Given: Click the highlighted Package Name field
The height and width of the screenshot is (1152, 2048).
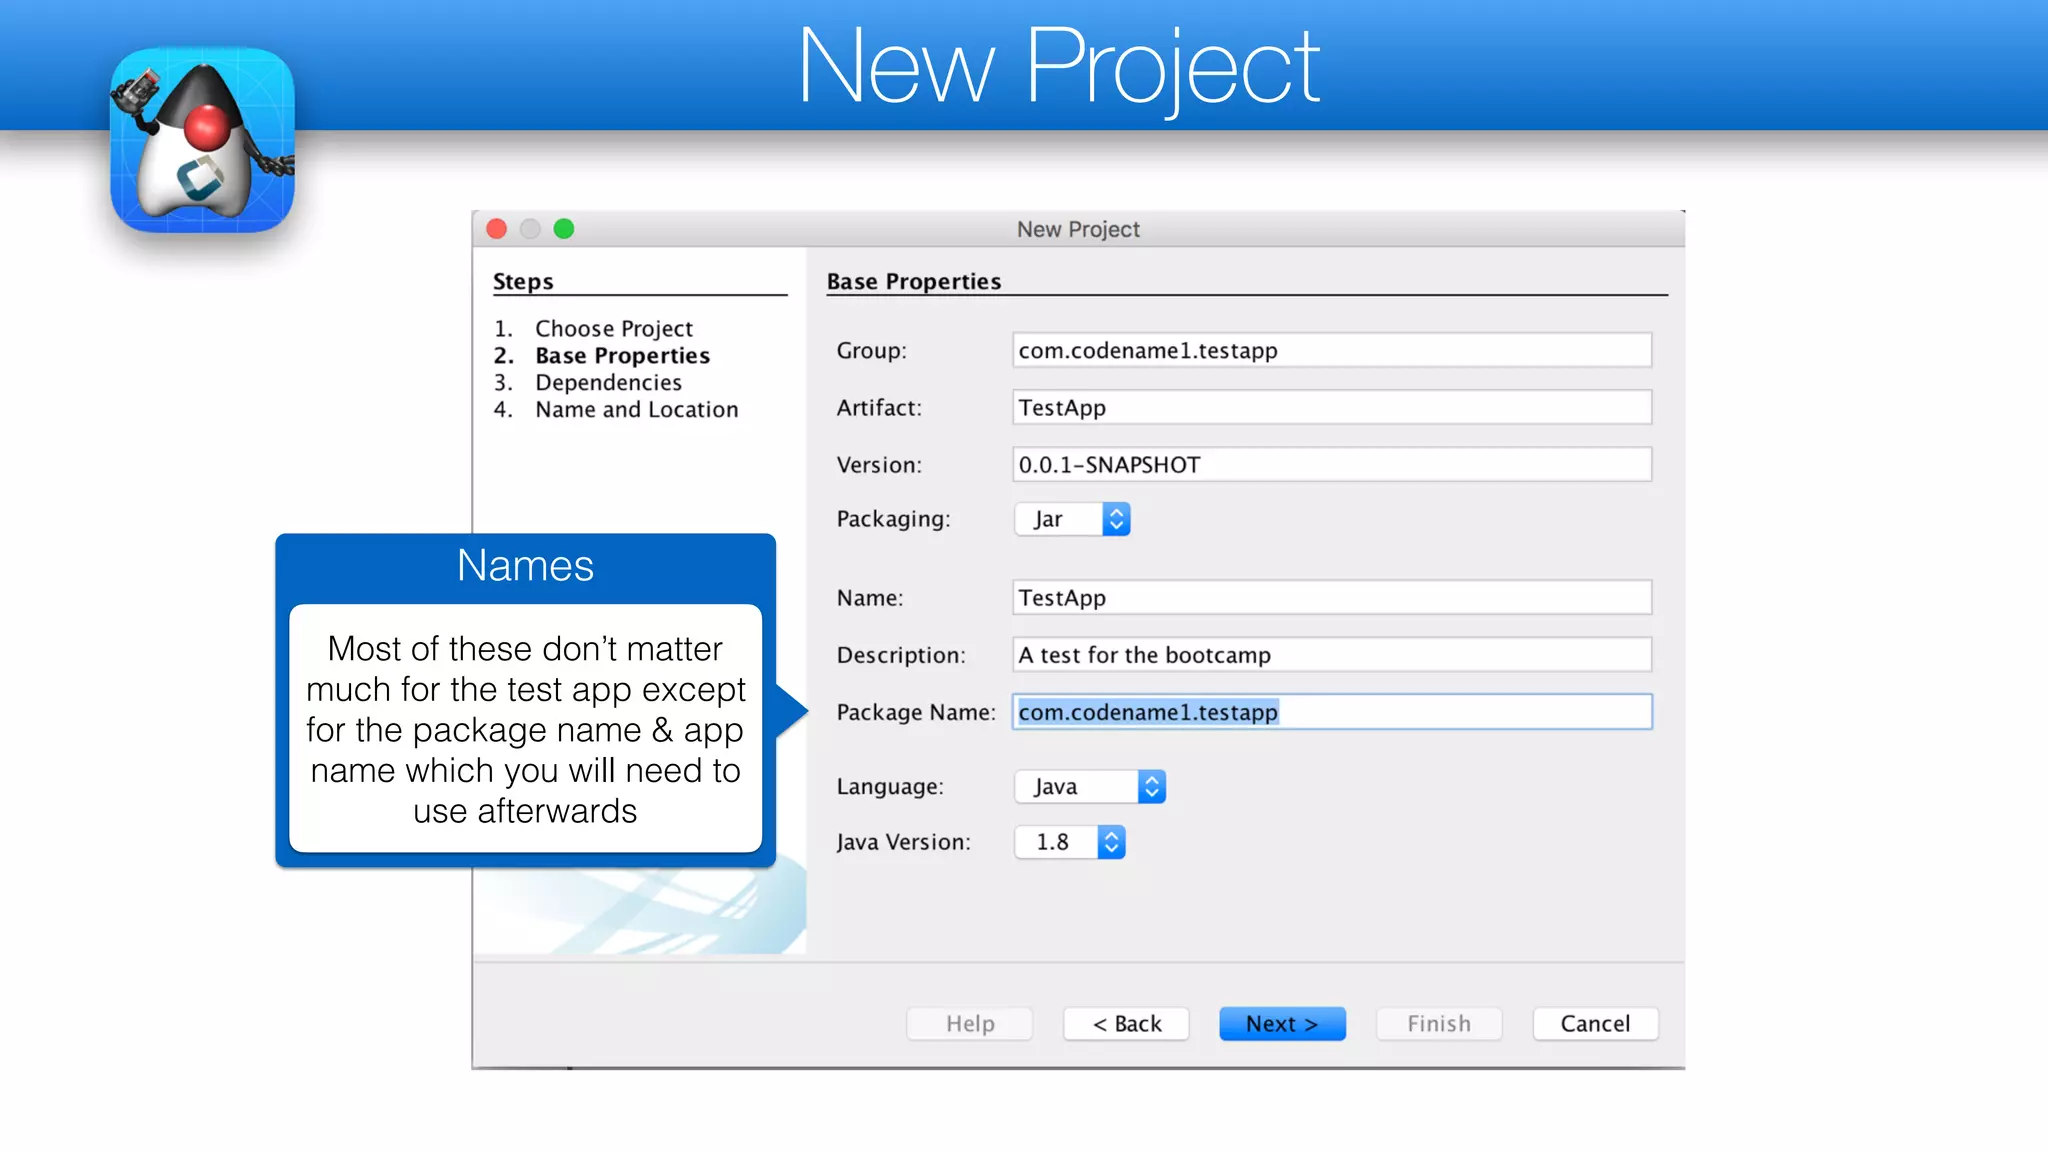Looking at the screenshot, I should pos(1331,712).
